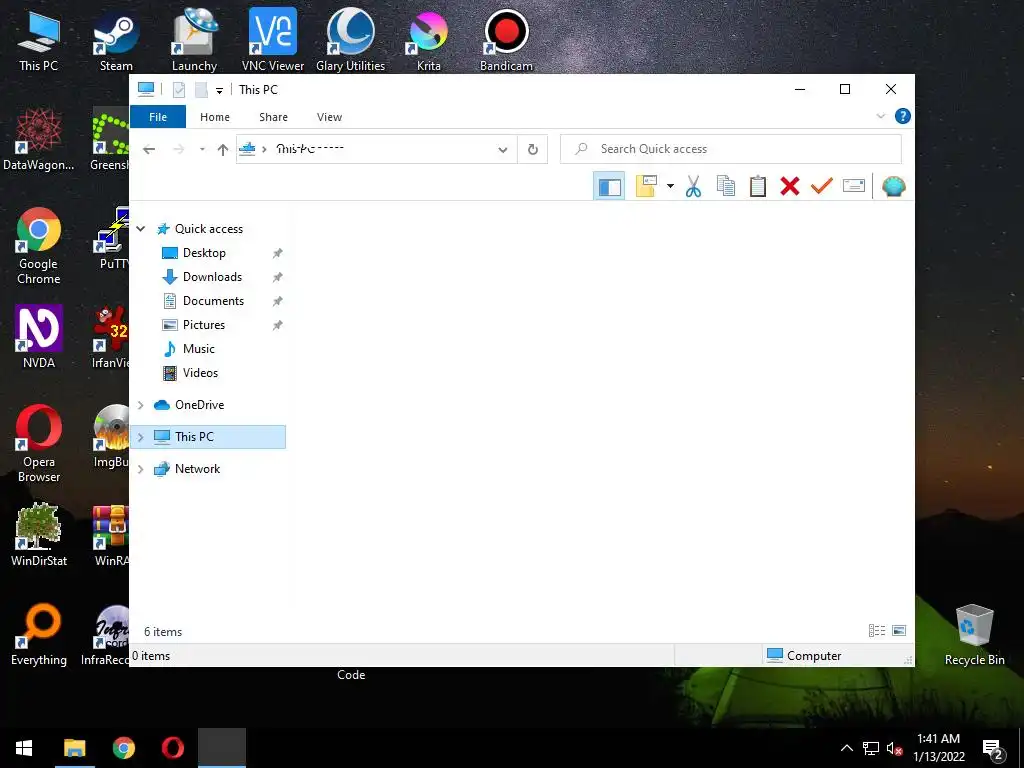The height and width of the screenshot is (768, 1024).
Task: Click the orange checkmark Properties icon
Action: point(822,187)
